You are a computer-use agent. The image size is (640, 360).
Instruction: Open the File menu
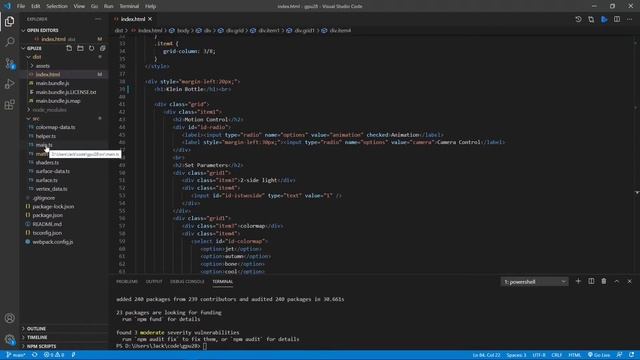(x=21, y=6)
